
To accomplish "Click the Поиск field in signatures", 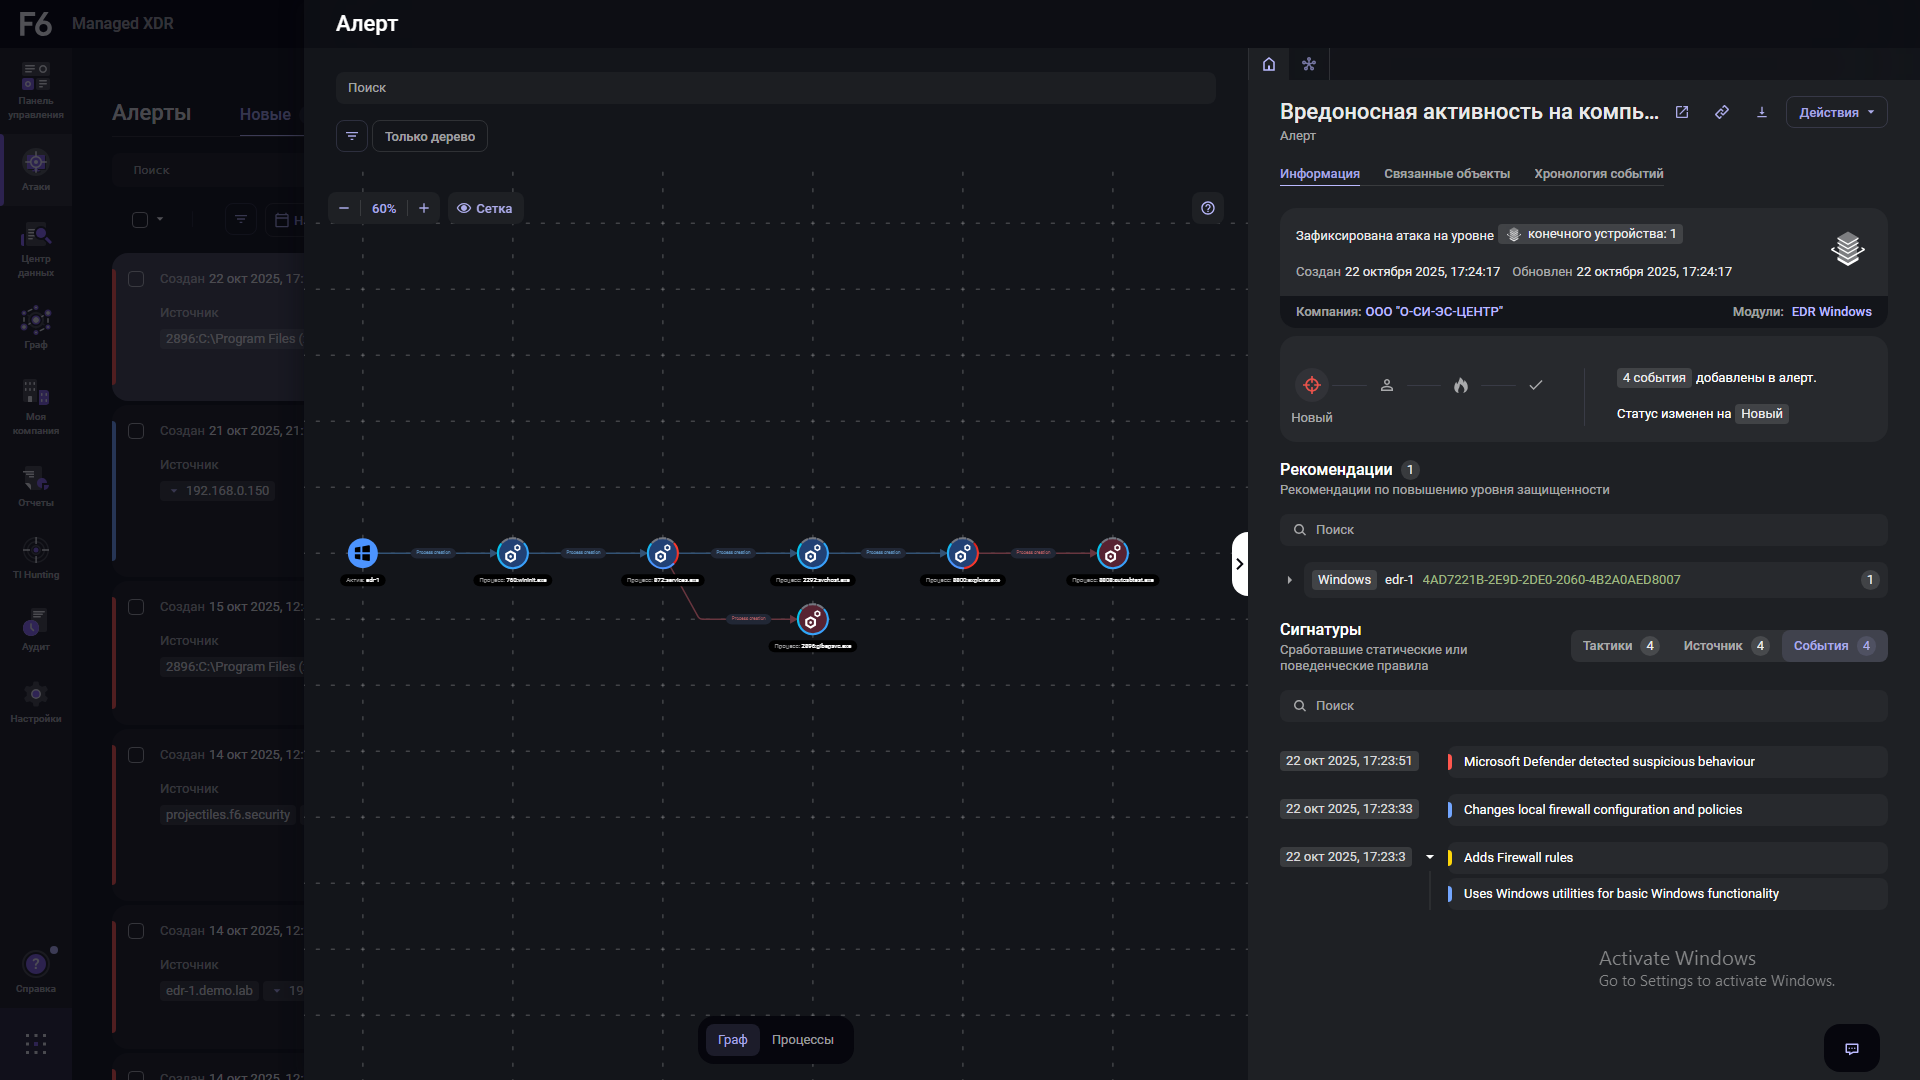I will click(1584, 706).
